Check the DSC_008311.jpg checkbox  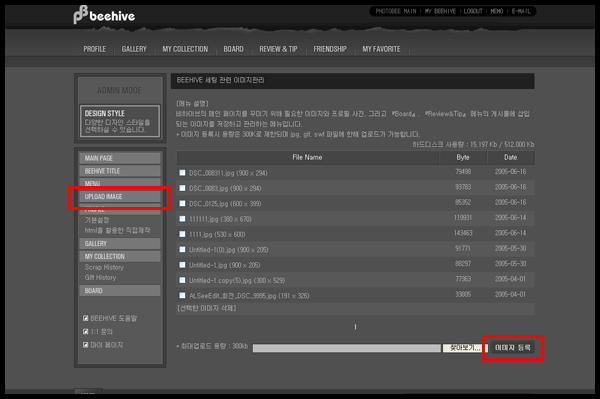(x=182, y=173)
